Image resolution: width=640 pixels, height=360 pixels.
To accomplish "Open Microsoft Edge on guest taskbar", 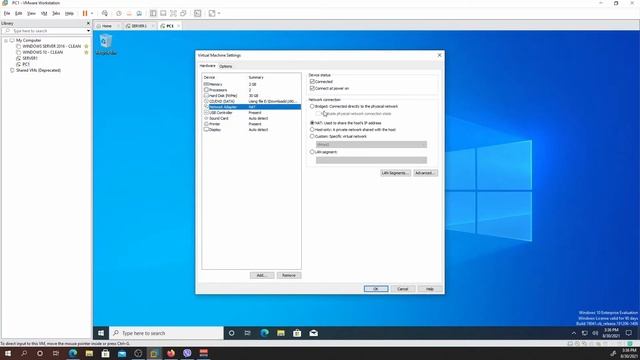I will [264, 333].
